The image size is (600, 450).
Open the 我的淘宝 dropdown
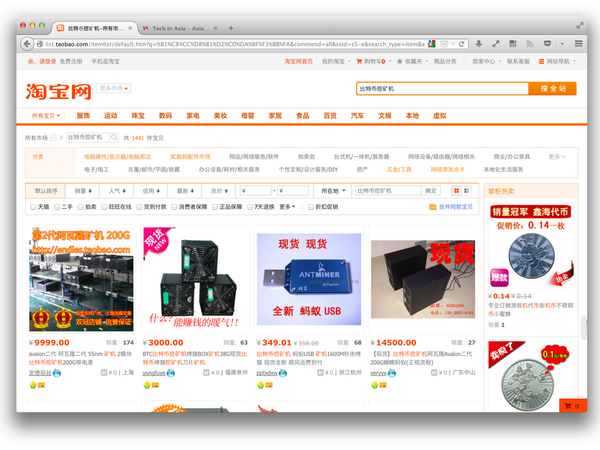point(336,61)
